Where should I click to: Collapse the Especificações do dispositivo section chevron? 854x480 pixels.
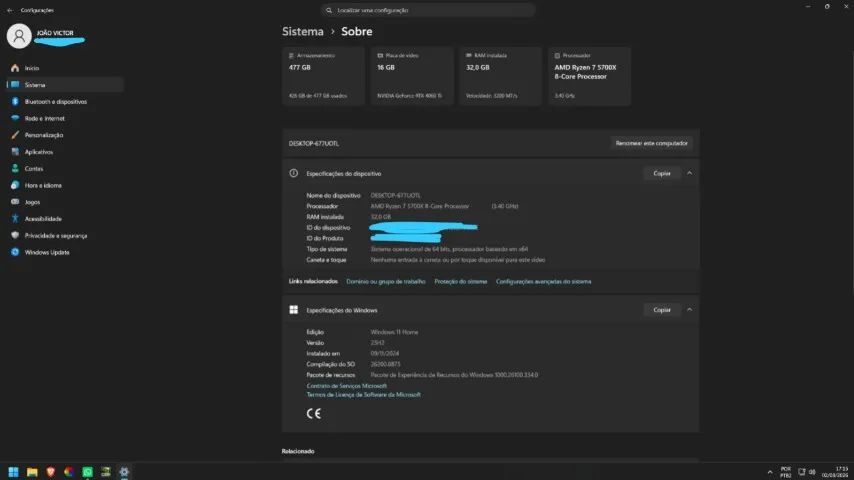click(690, 173)
